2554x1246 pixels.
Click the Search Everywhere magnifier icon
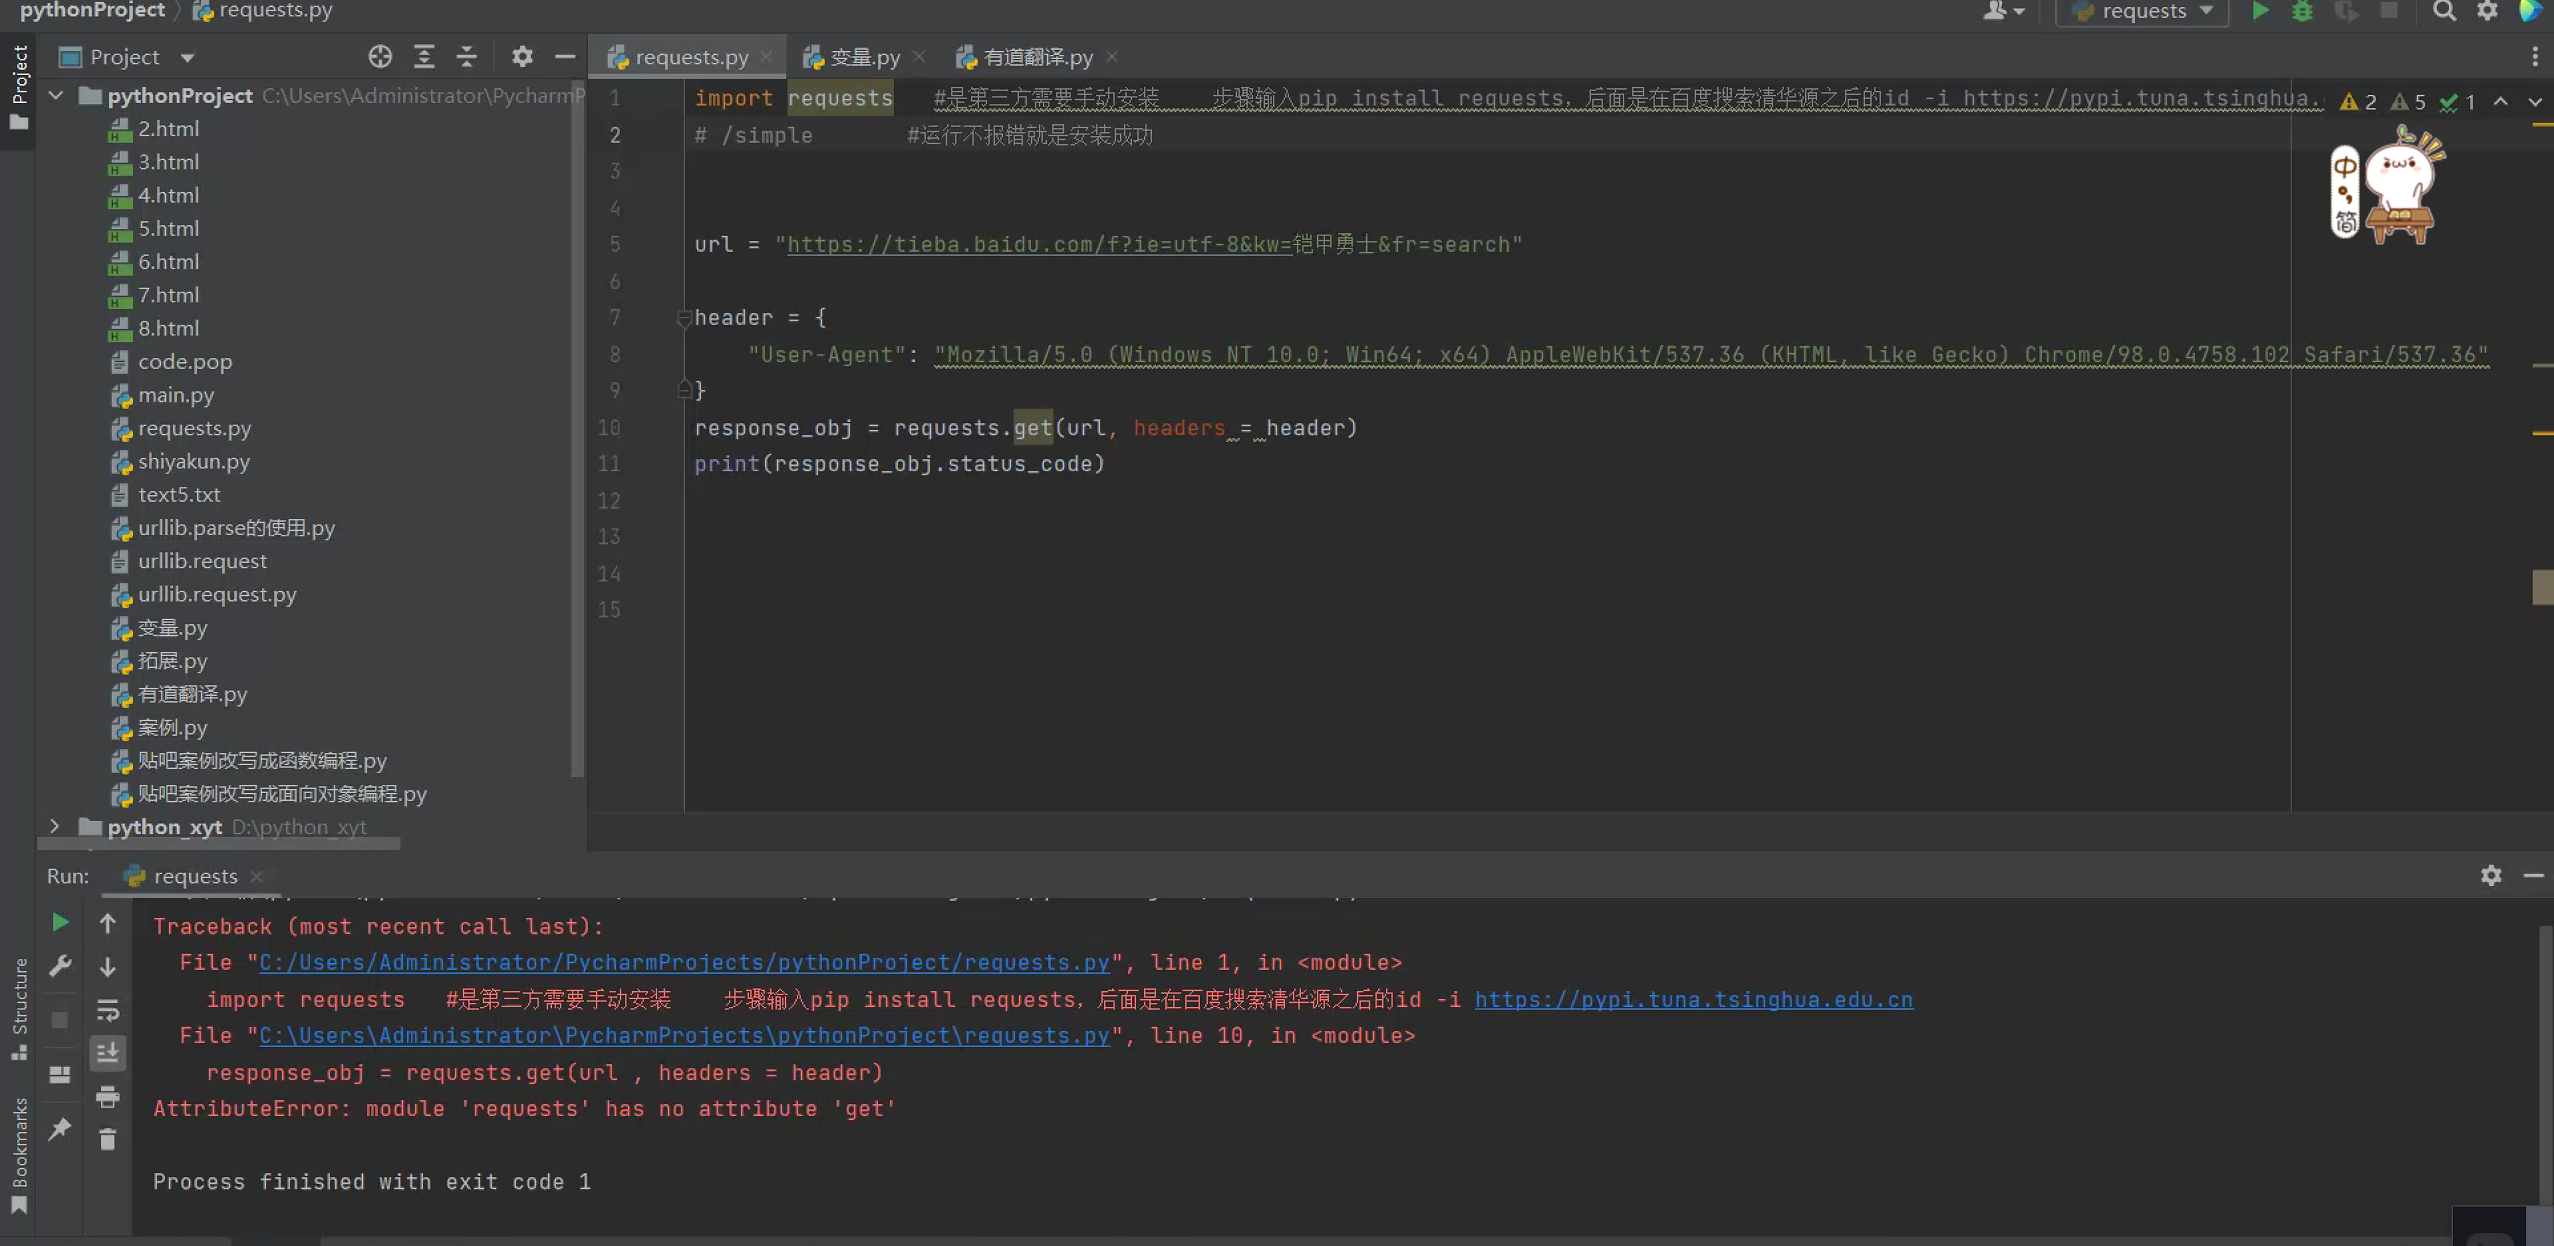(2444, 11)
